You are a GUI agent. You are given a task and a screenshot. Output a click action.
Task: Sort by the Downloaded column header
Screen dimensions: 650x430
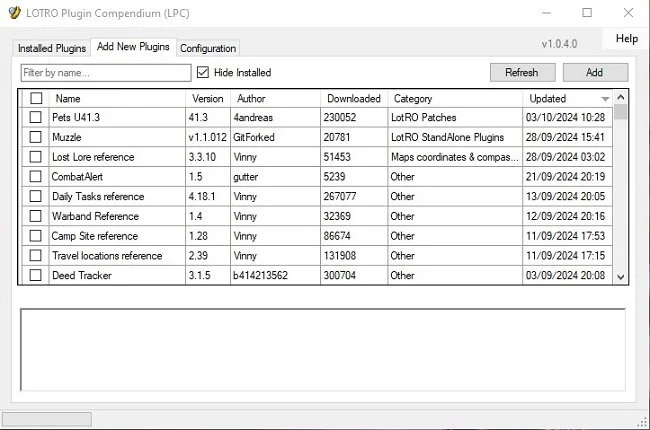point(354,99)
